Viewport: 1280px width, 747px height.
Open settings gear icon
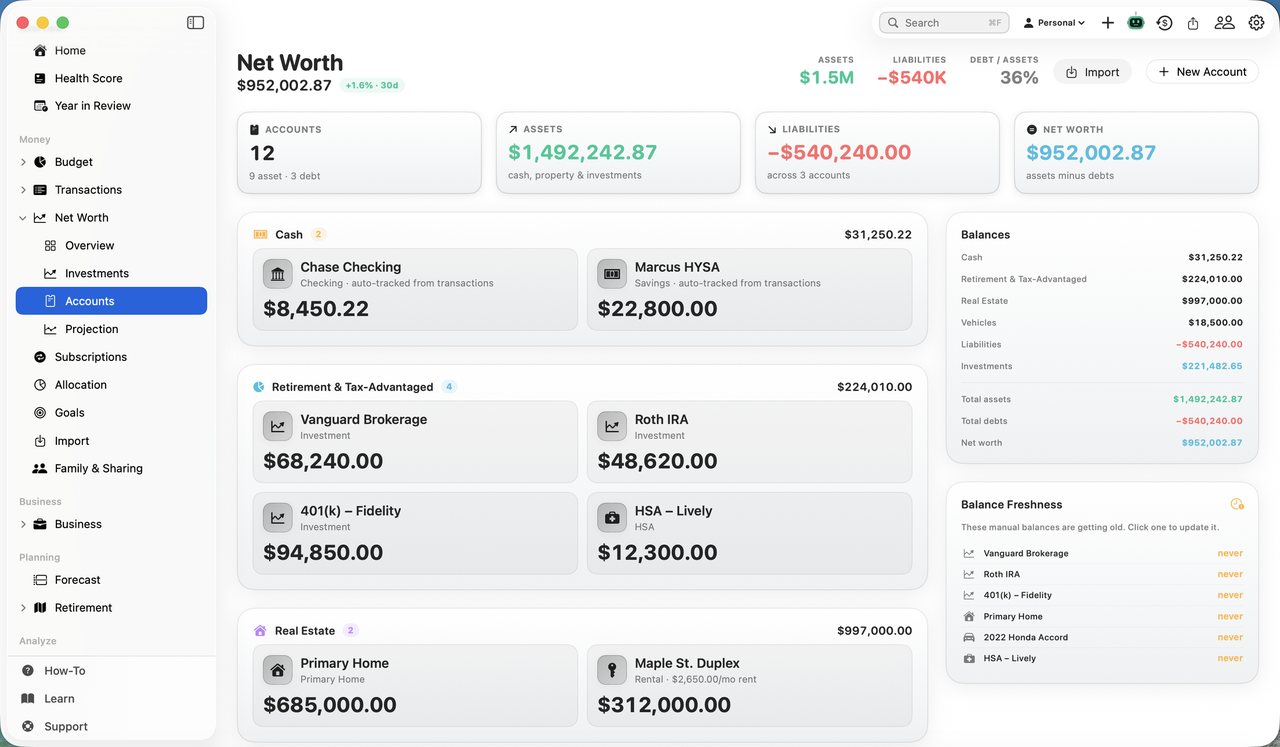point(1256,22)
